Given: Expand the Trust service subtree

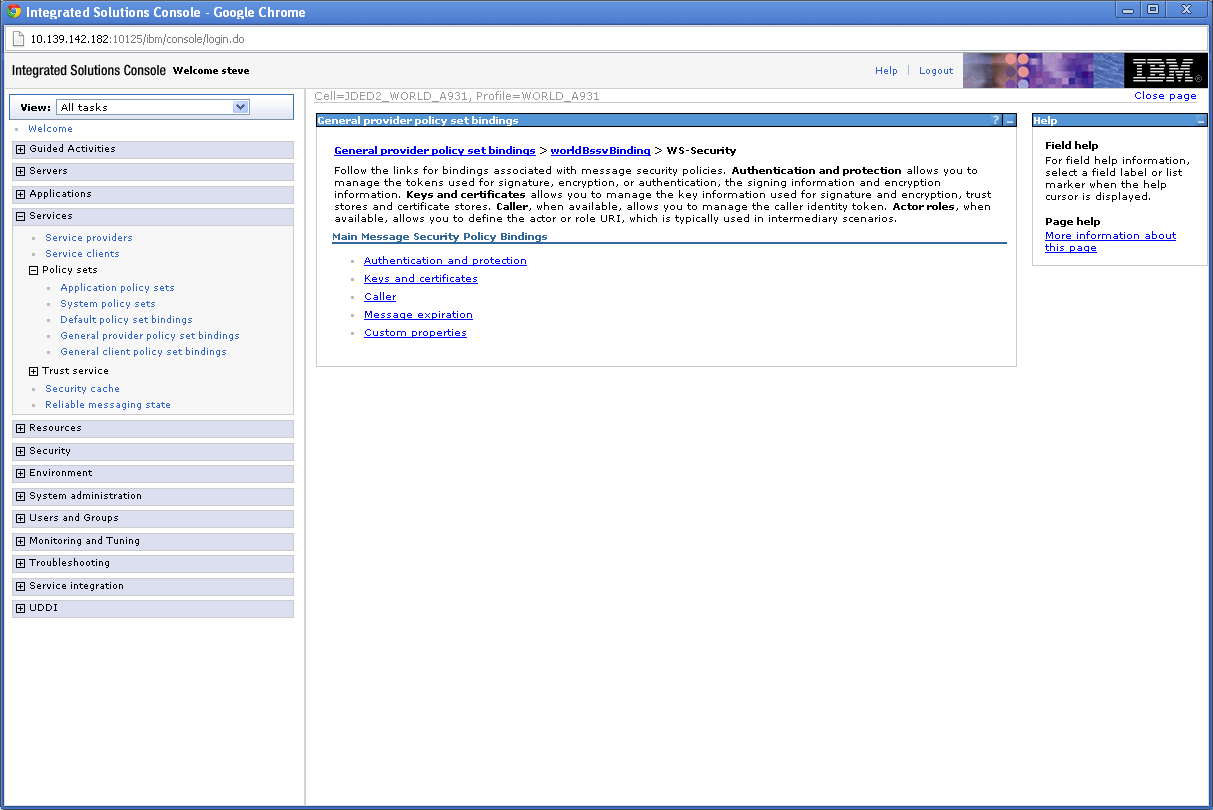Looking at the screenshot, I should (x=33, y=371).
